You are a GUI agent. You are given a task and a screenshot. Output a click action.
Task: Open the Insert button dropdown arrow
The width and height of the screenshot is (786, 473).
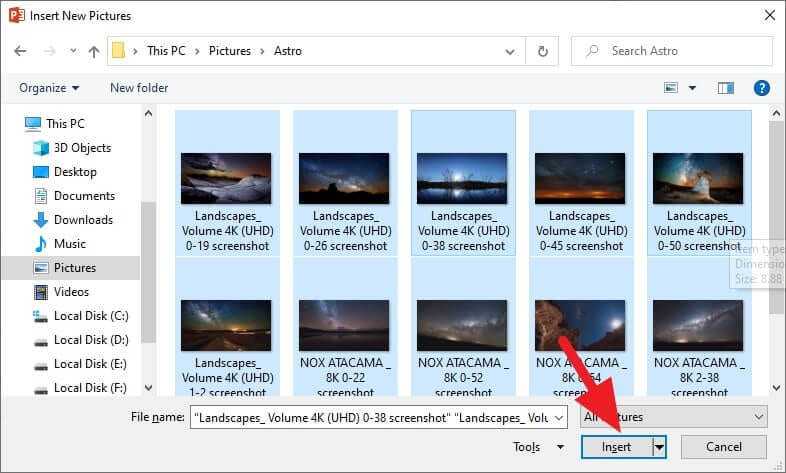click(x=660, y=446)
